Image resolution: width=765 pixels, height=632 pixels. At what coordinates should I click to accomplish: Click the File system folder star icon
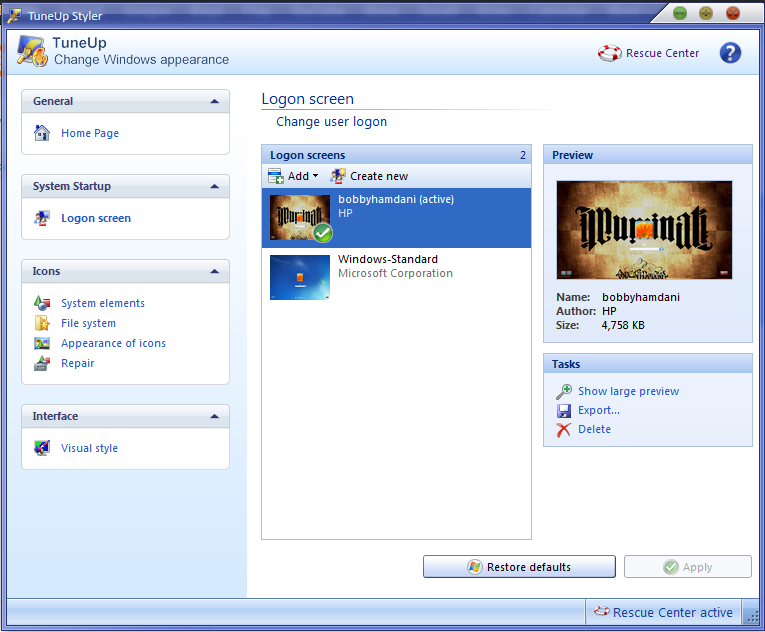point(42,323)
